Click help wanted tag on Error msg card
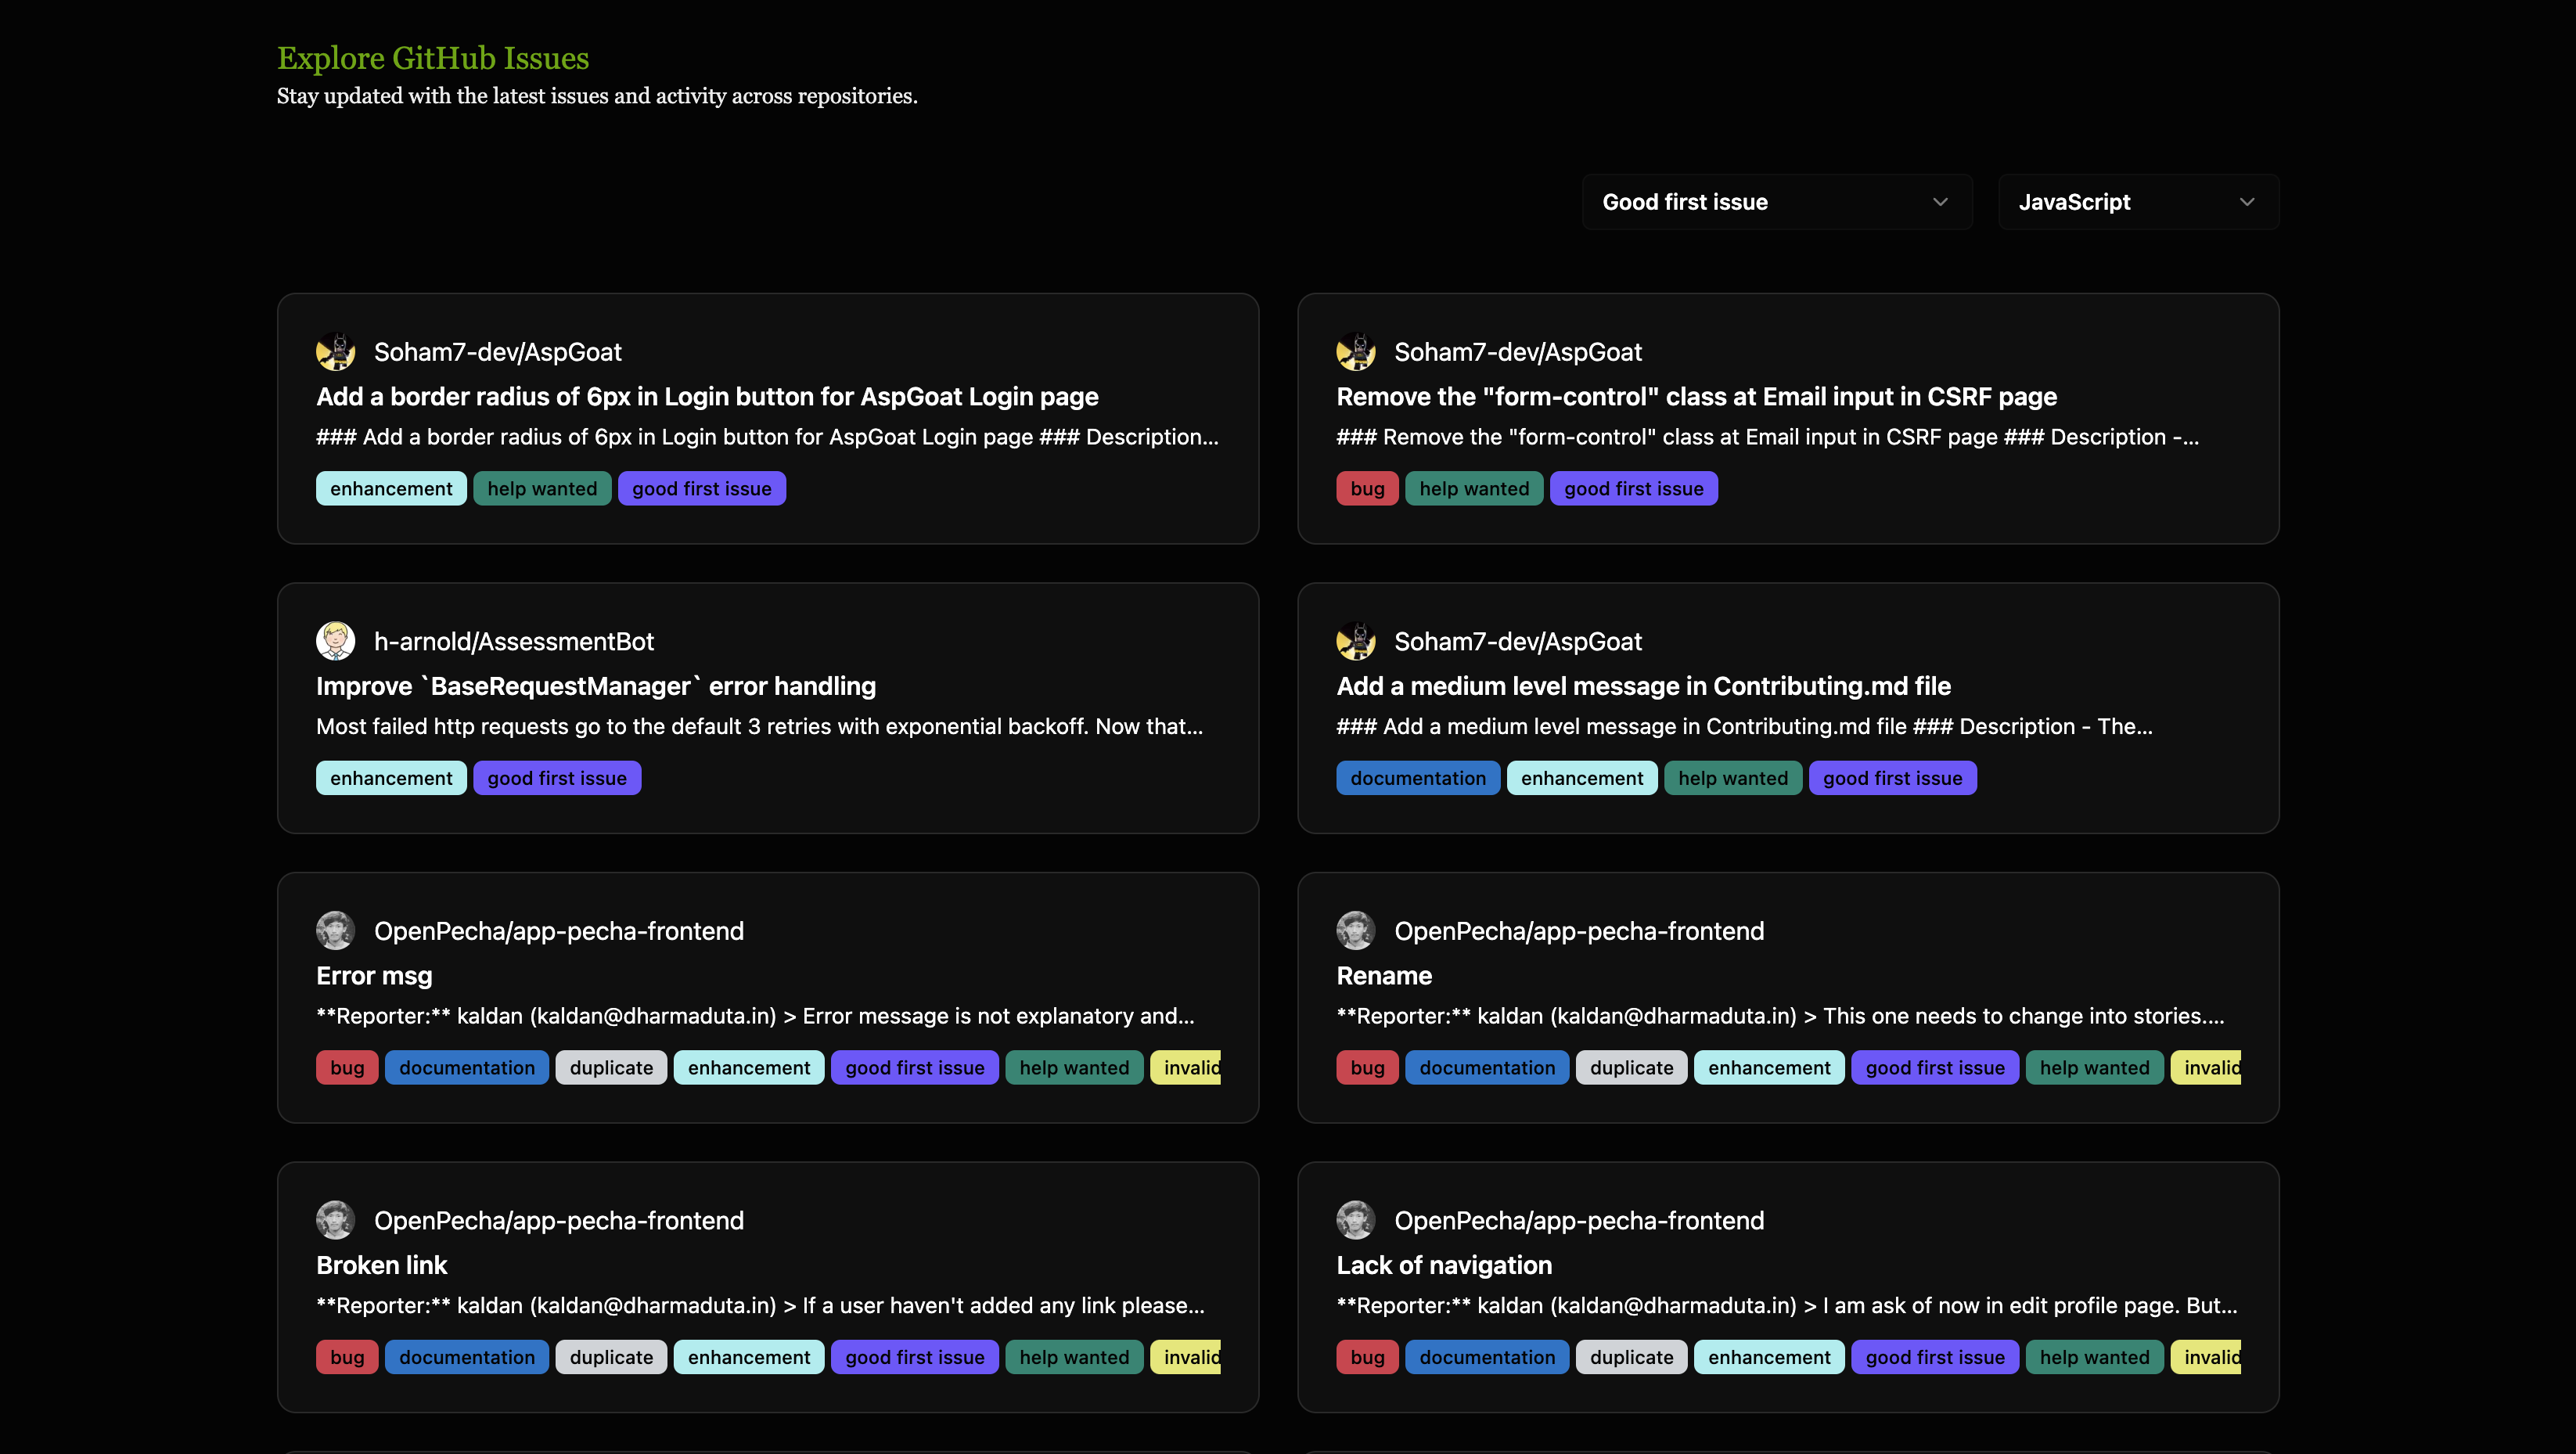The image size is (2576, 1454). 1074,1067
